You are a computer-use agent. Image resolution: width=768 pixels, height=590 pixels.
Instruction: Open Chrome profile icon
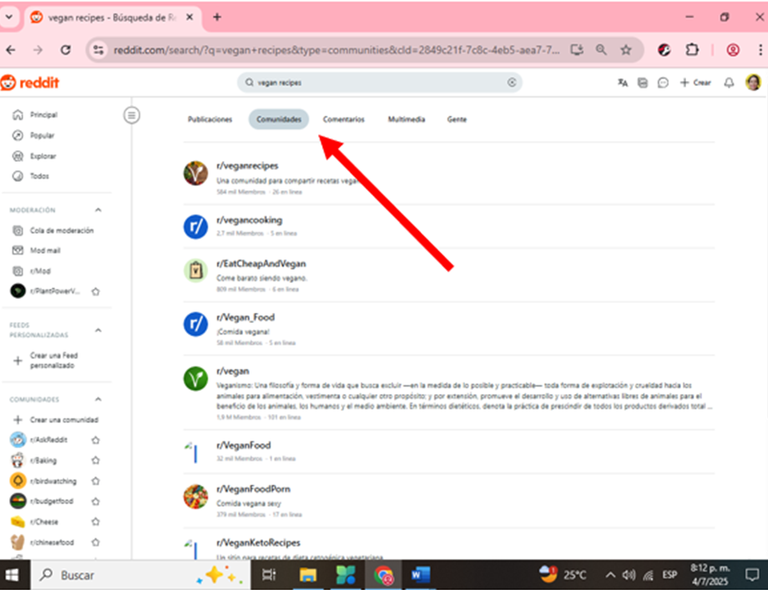coord(733,49)
